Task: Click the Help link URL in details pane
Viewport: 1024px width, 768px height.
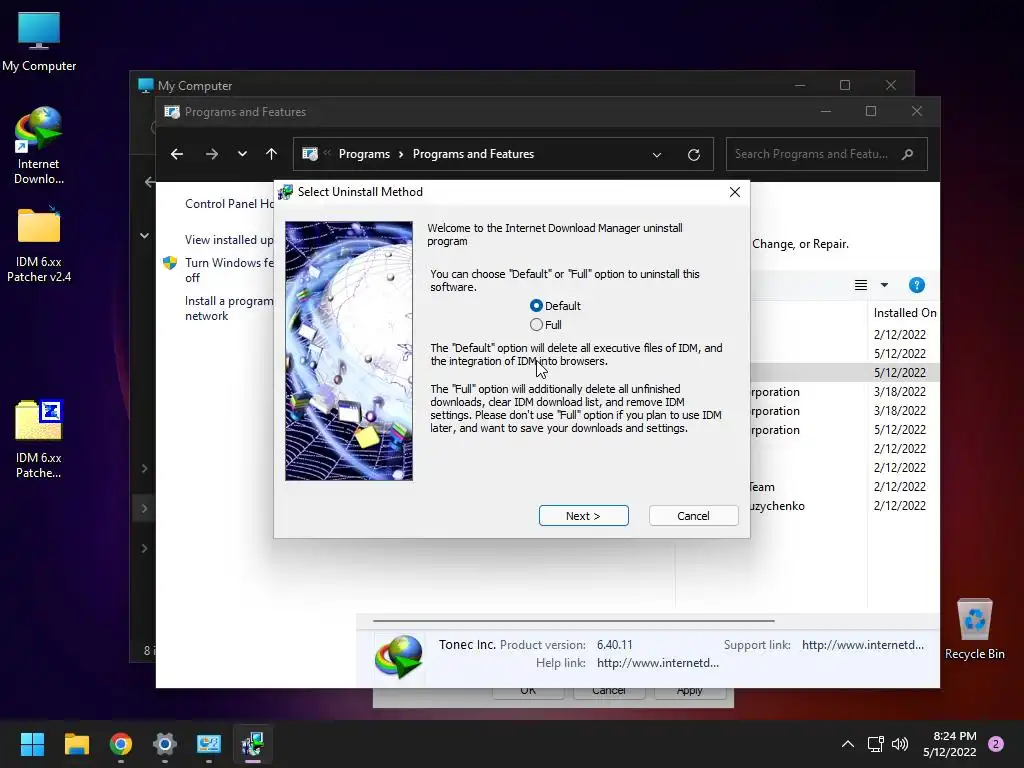Action: click(658, 663)
